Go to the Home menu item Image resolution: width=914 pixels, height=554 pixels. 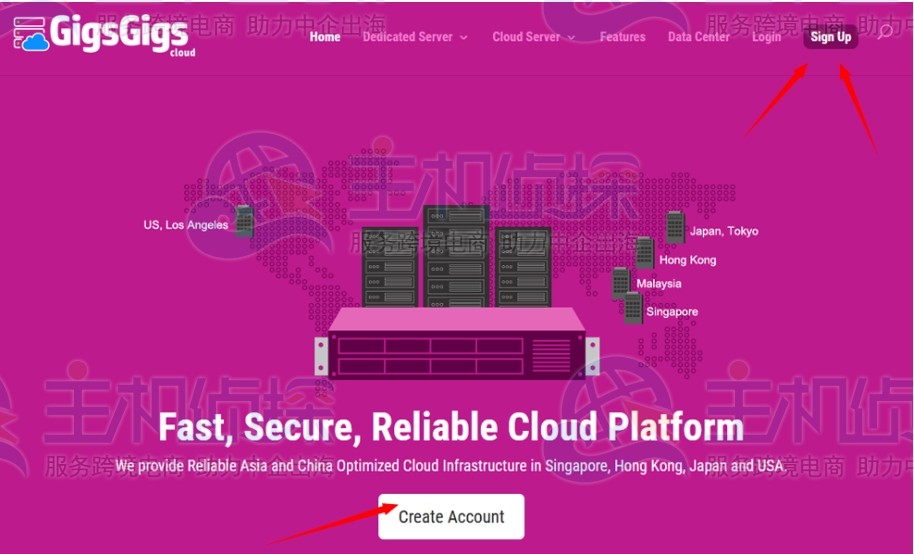pos(325,37)
